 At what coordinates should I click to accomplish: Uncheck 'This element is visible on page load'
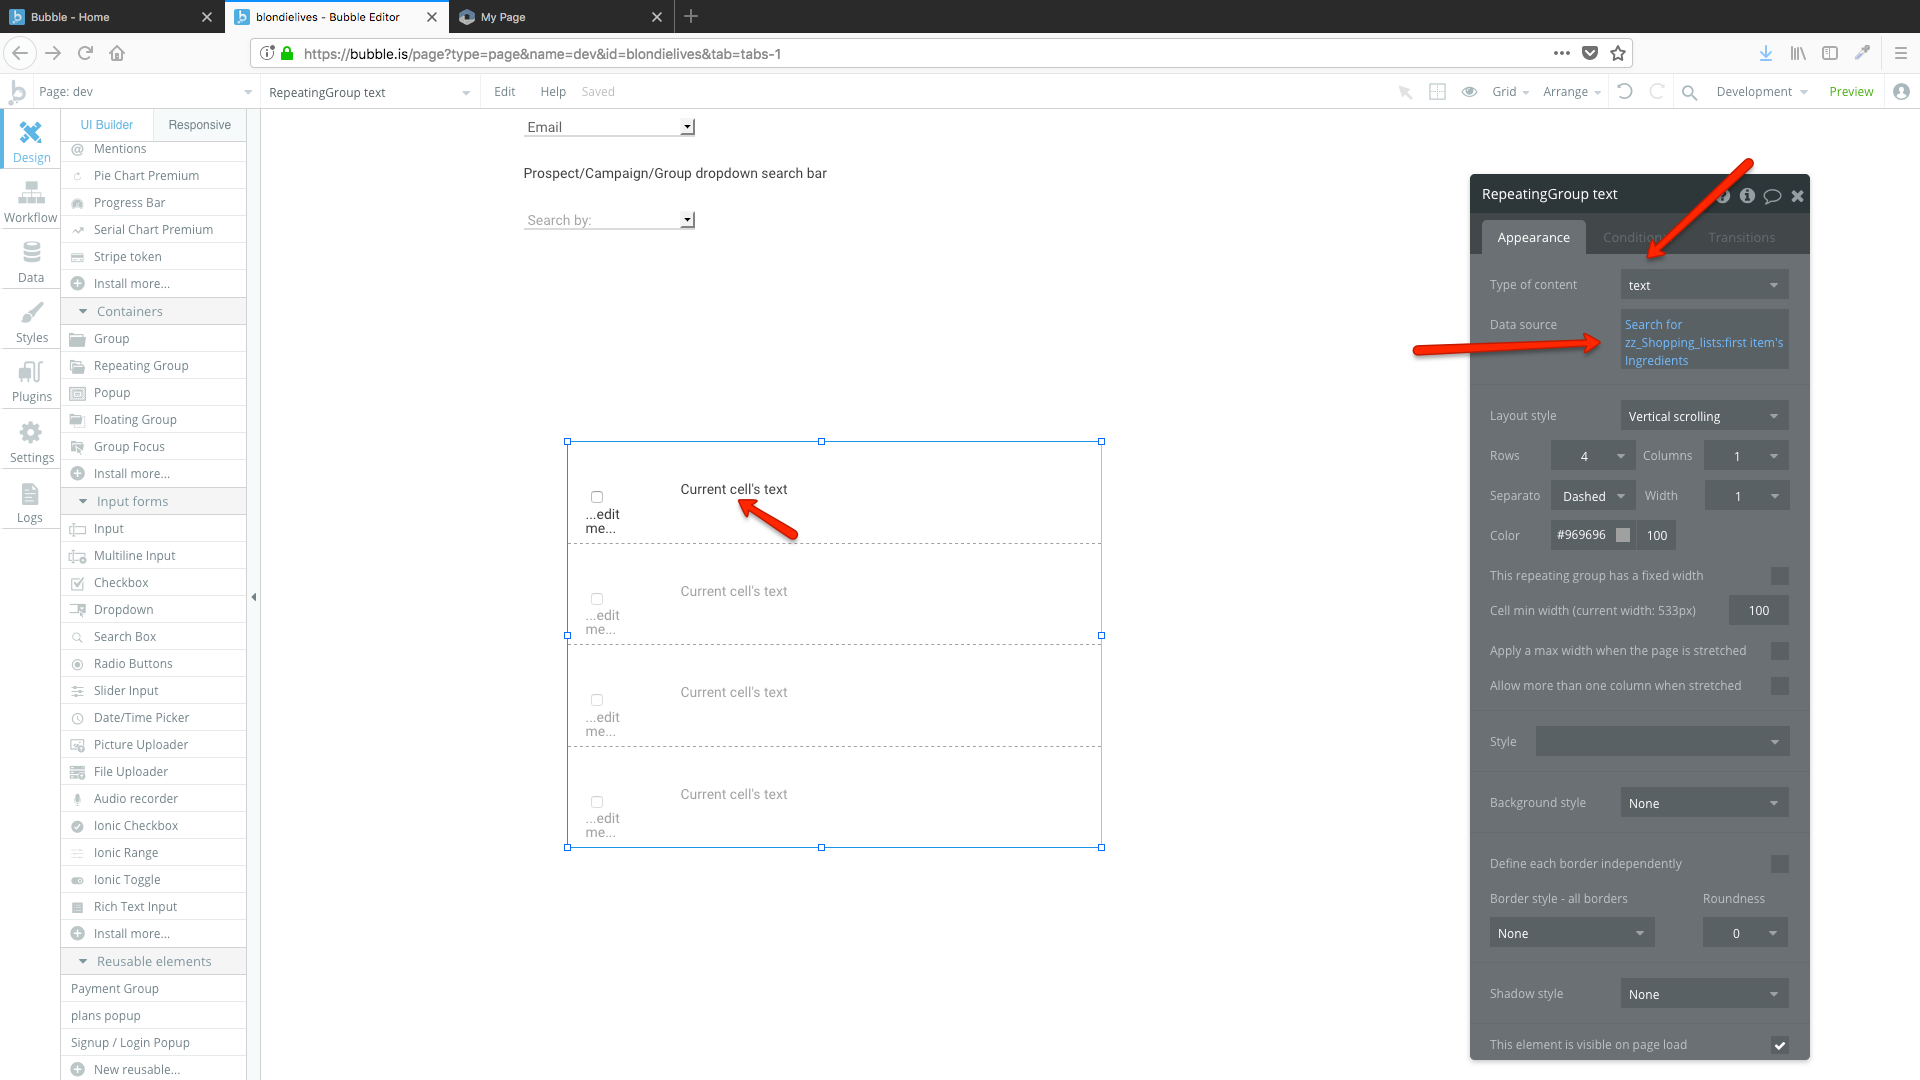(1779, 1045)
